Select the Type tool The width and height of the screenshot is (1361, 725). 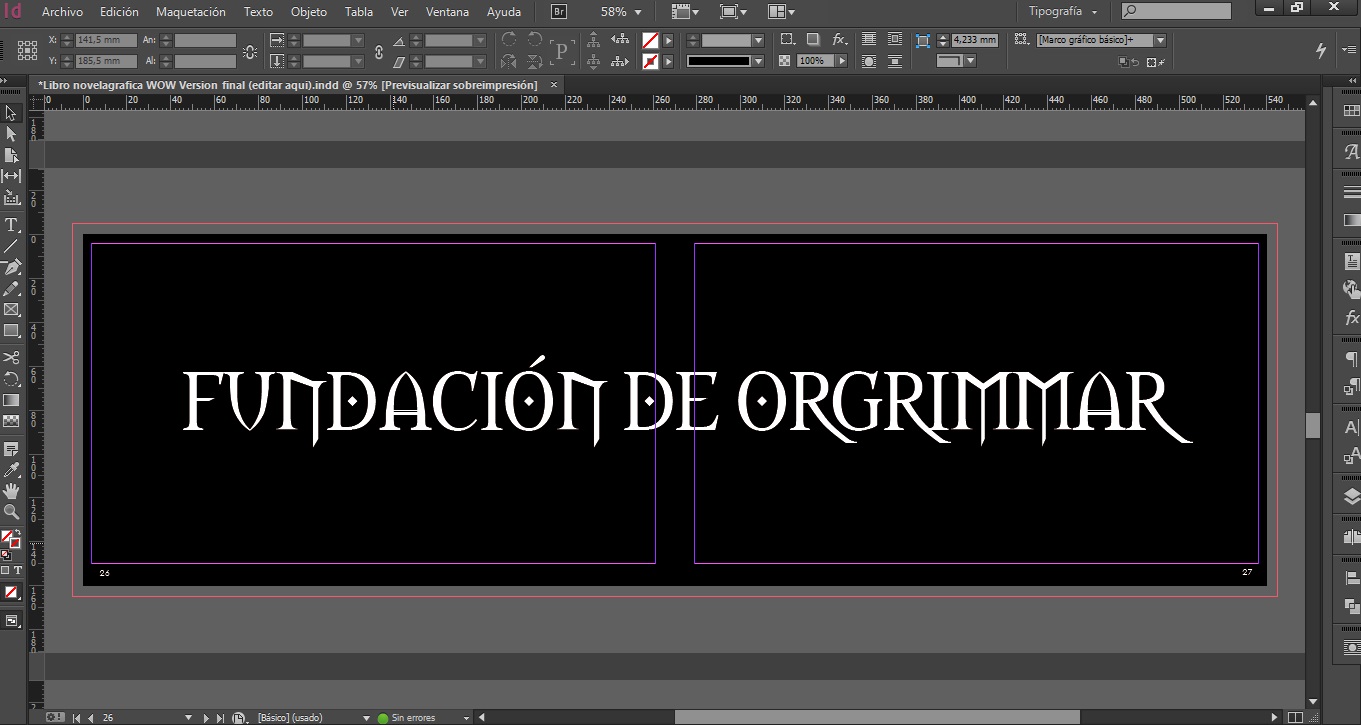pos(12,225)
